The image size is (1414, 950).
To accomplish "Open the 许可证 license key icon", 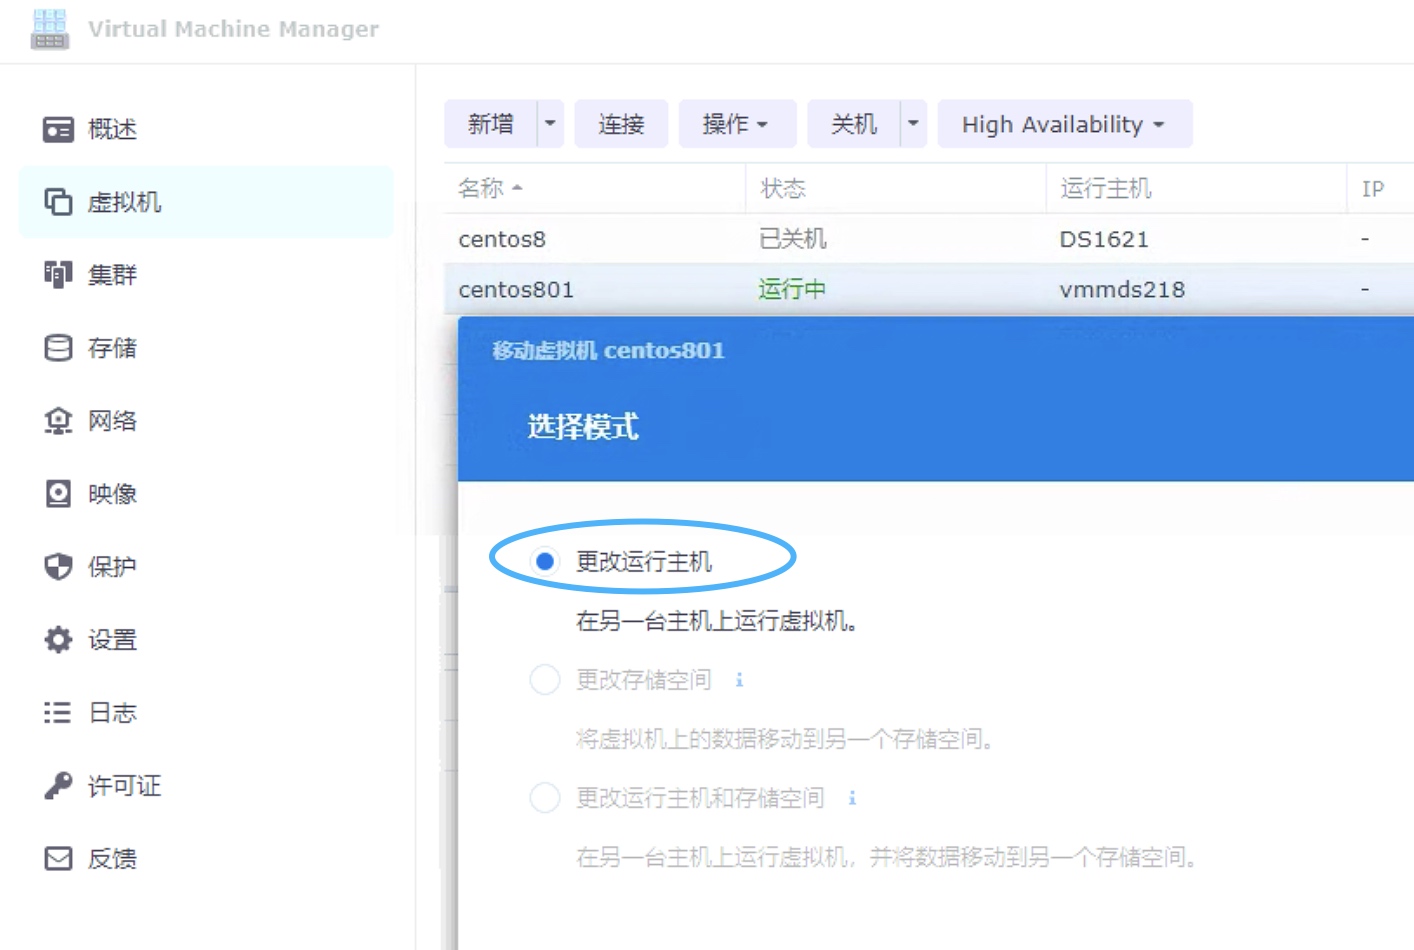I will click(x=58, y=786).
